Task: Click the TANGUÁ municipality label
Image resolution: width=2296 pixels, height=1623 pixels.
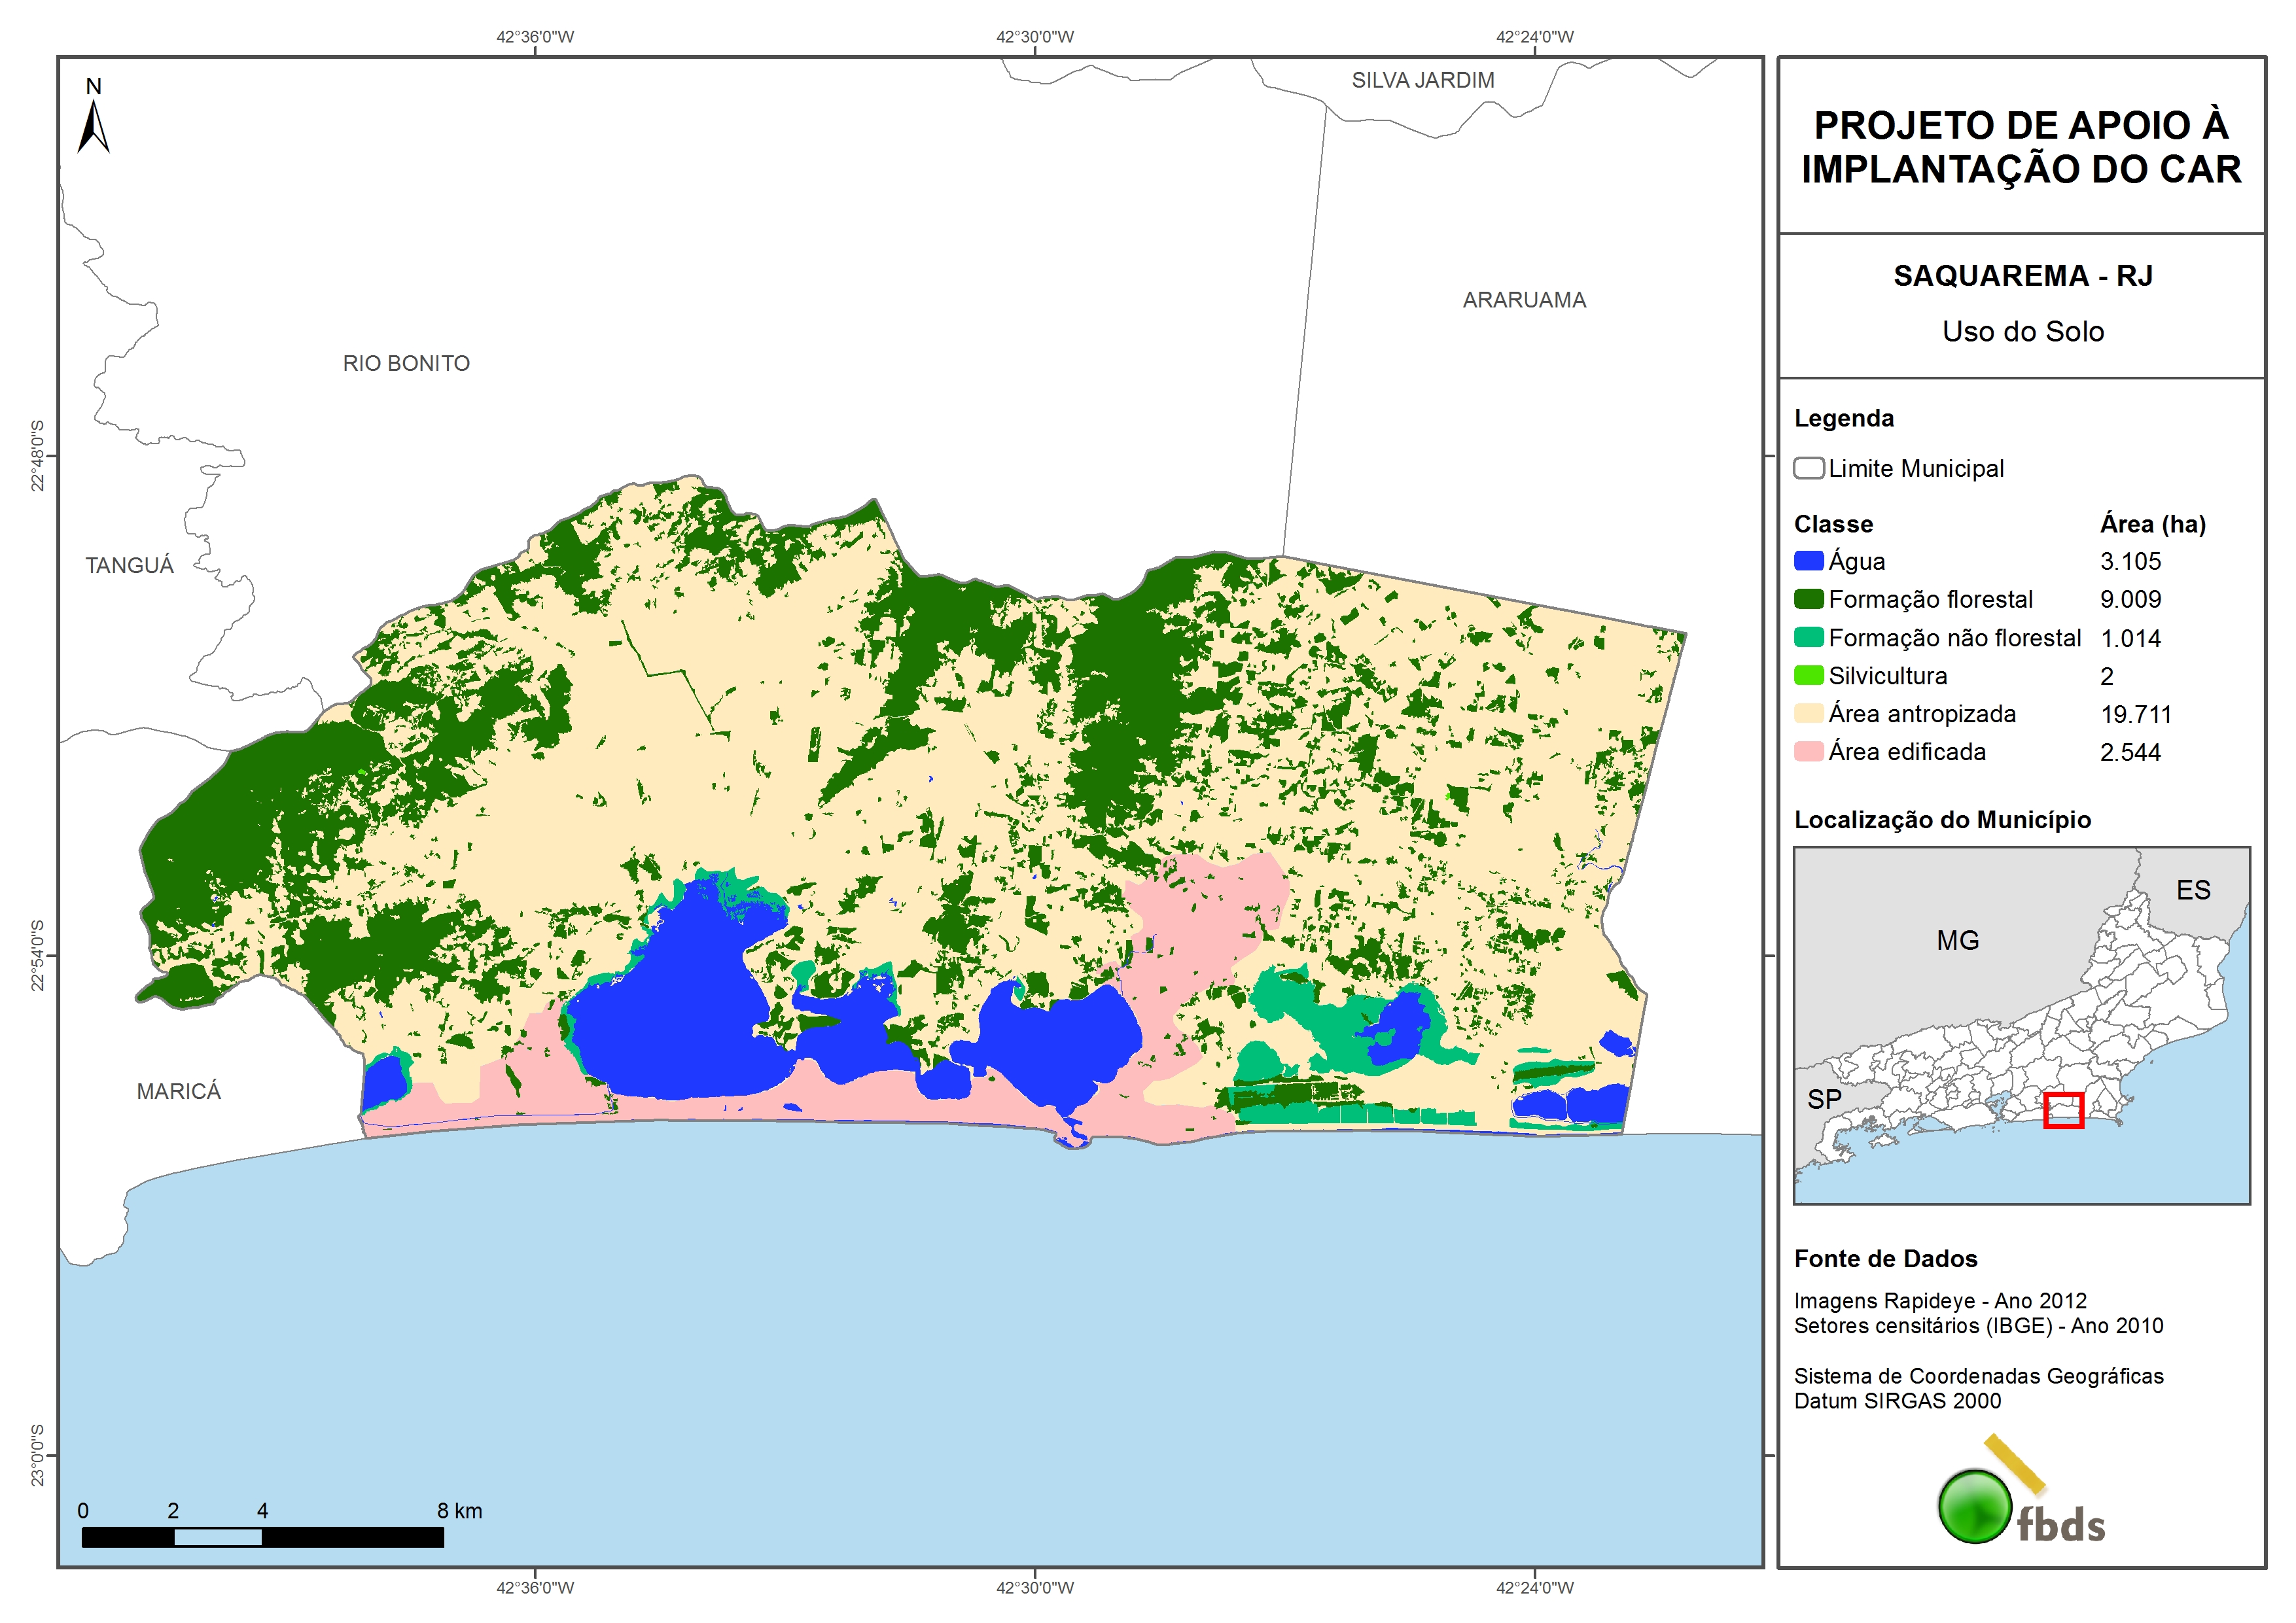Action: (x=129, y=565)
